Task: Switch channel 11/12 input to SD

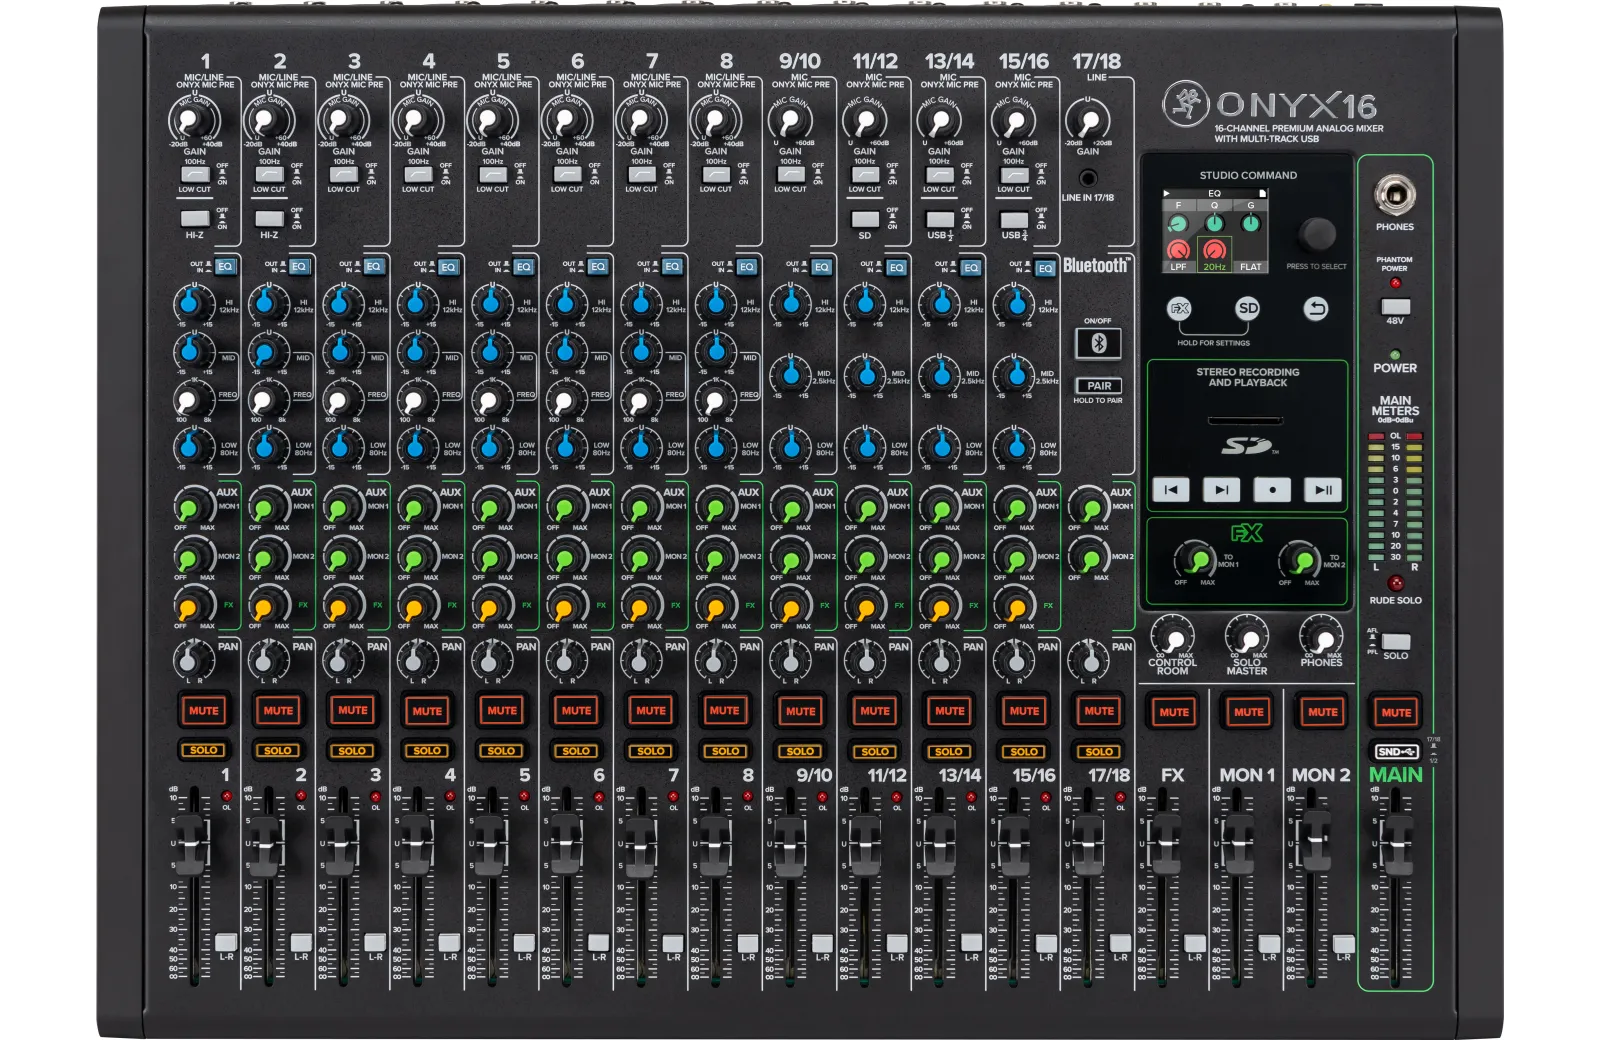Action: (x=864, y=219)
